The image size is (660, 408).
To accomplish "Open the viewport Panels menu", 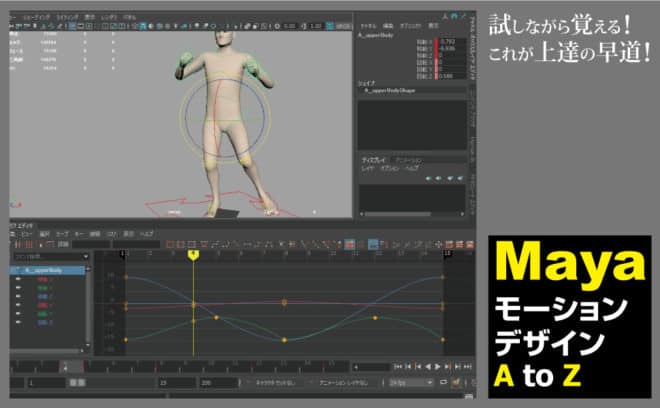I will coord(129,17).
